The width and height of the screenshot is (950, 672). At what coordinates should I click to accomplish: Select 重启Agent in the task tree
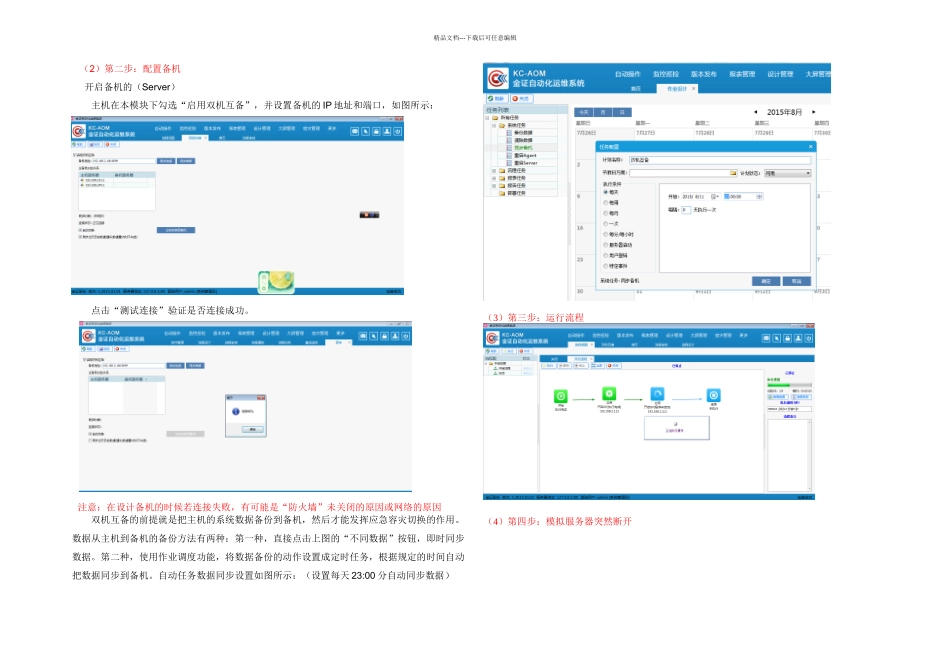click(x=525, y=156)
